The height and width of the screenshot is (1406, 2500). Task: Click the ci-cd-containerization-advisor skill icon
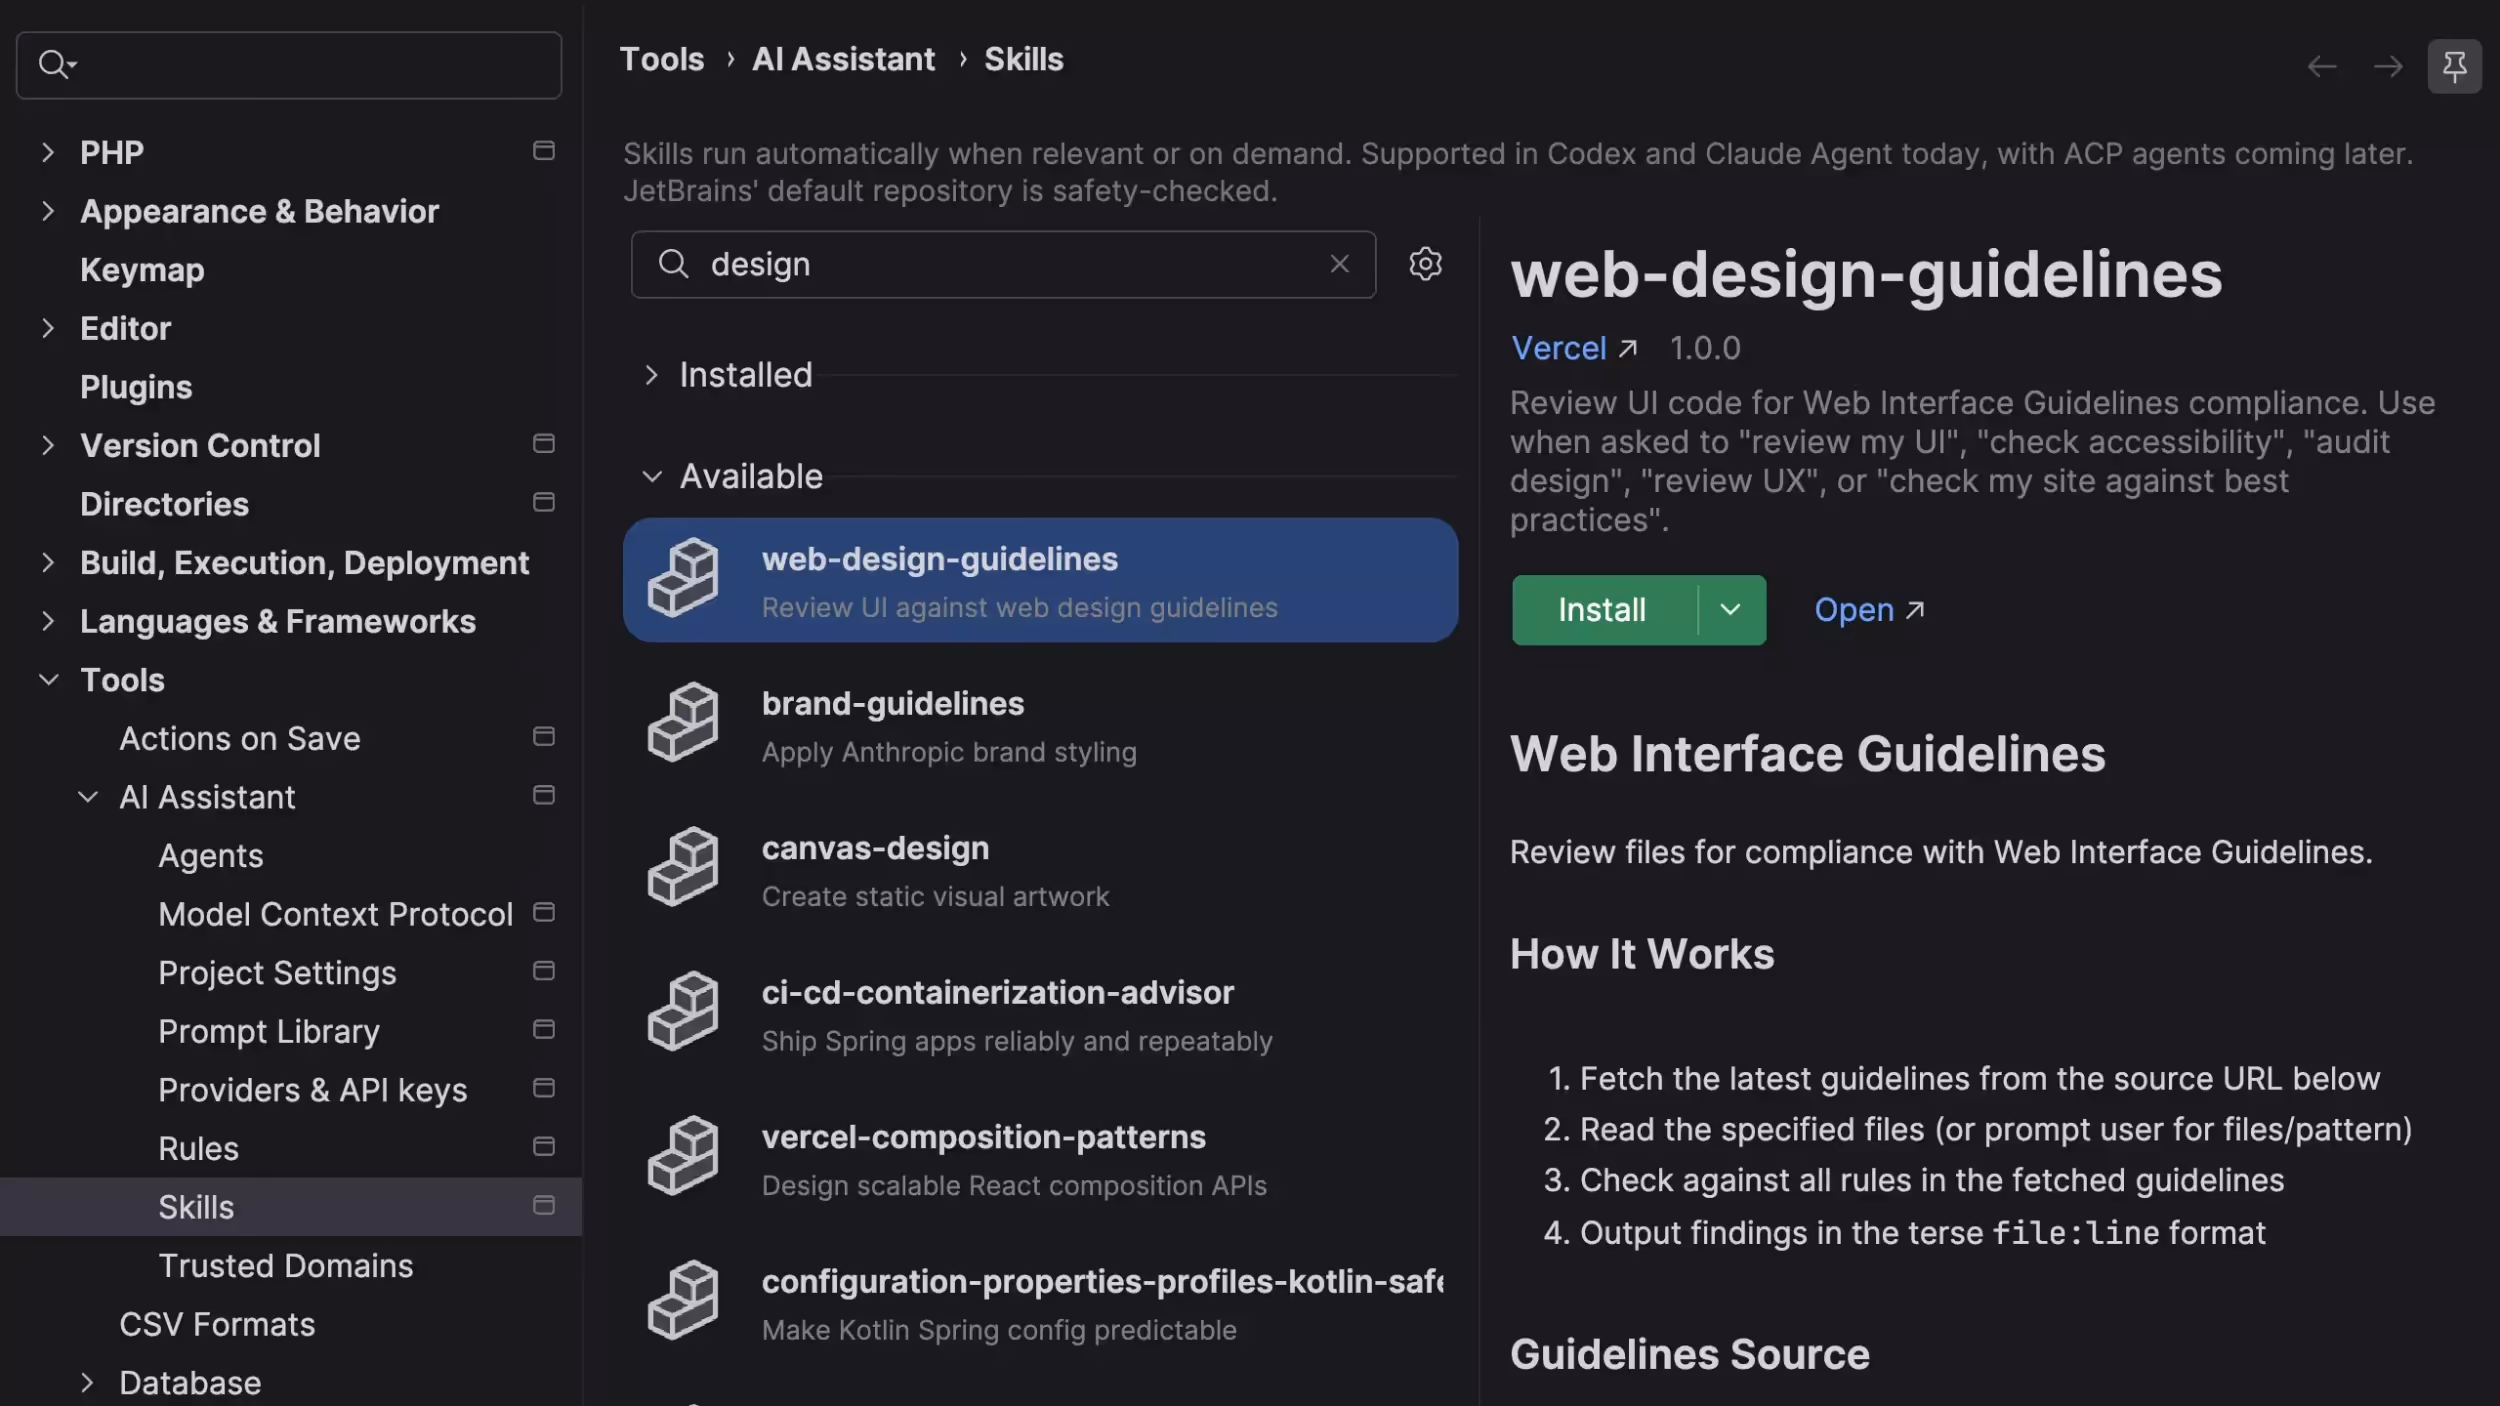pos(683,1011)
